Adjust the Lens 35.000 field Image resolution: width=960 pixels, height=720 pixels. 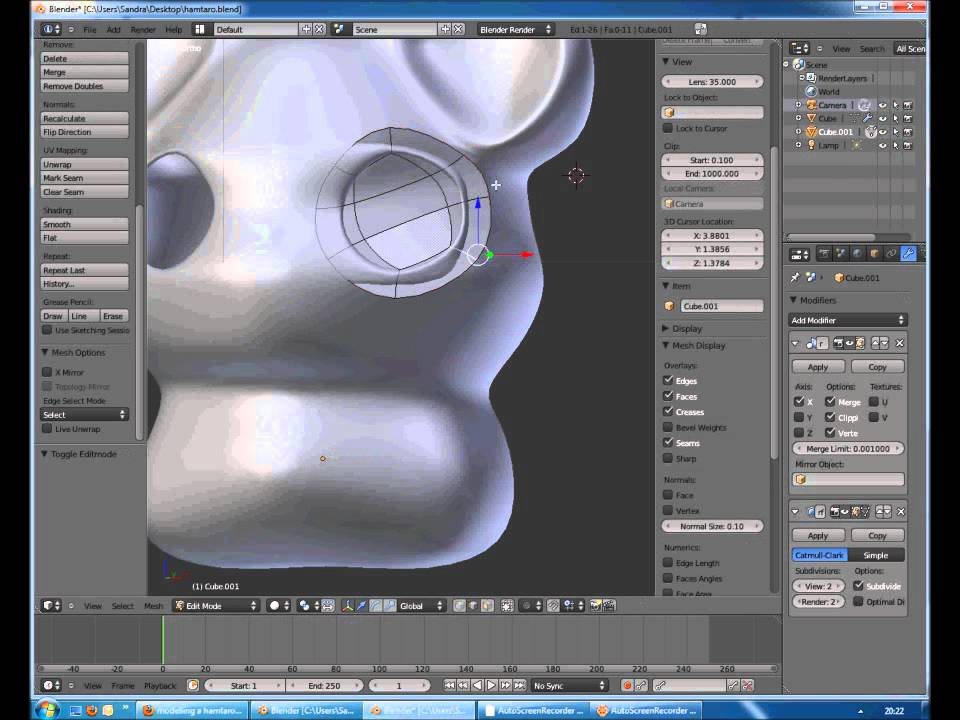tap(712, 81)
